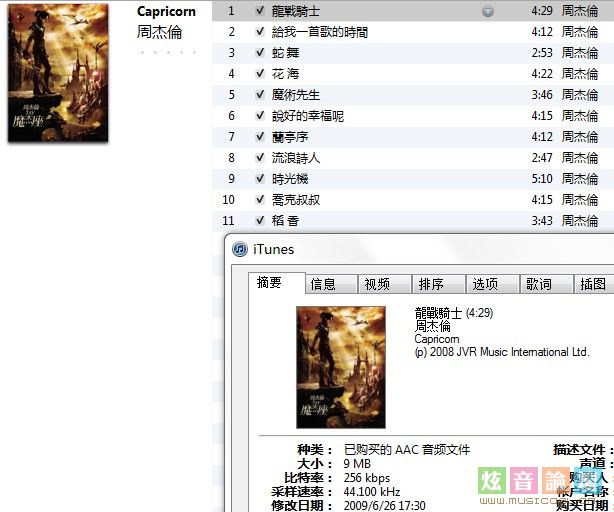The height and width of the screenshot is (512, 614).
Task: Select track 給我一首歌的時間
Action: pyautogui.click(x=413, y=32)
